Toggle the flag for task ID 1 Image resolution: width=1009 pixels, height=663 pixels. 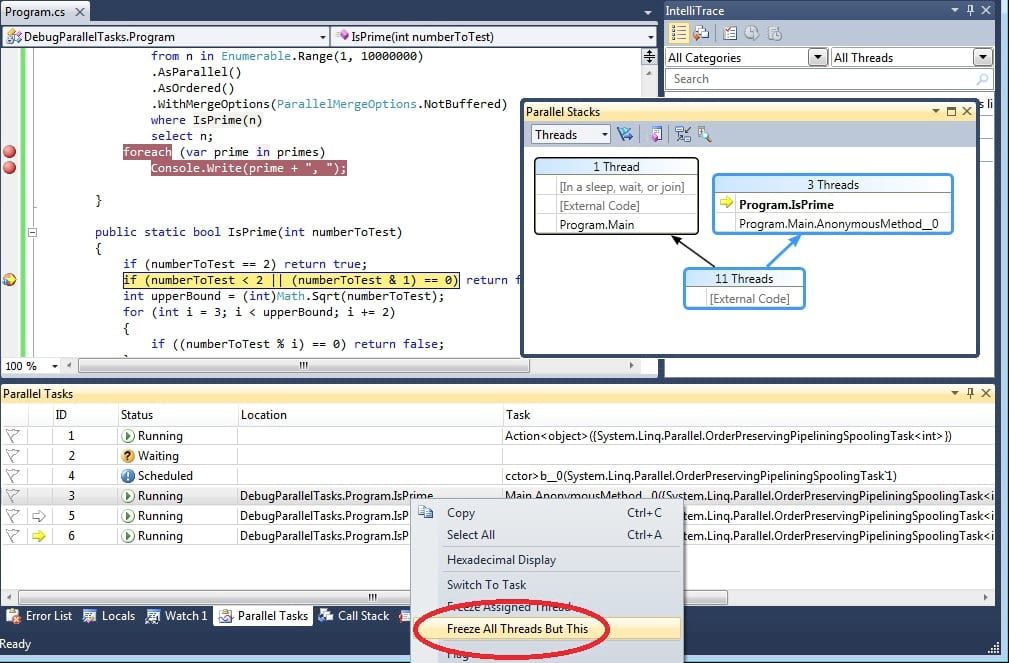[13, 436]
